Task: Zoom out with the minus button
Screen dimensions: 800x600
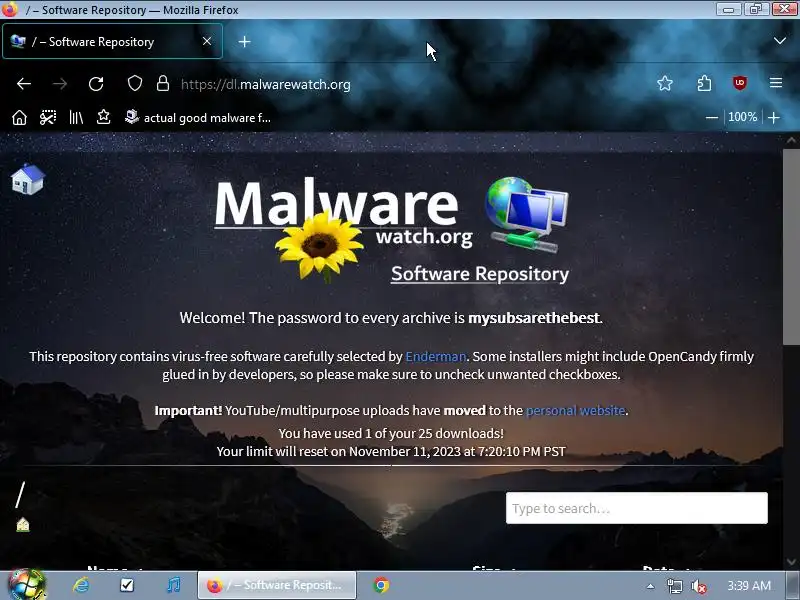Action: click(x=712, y=117)
